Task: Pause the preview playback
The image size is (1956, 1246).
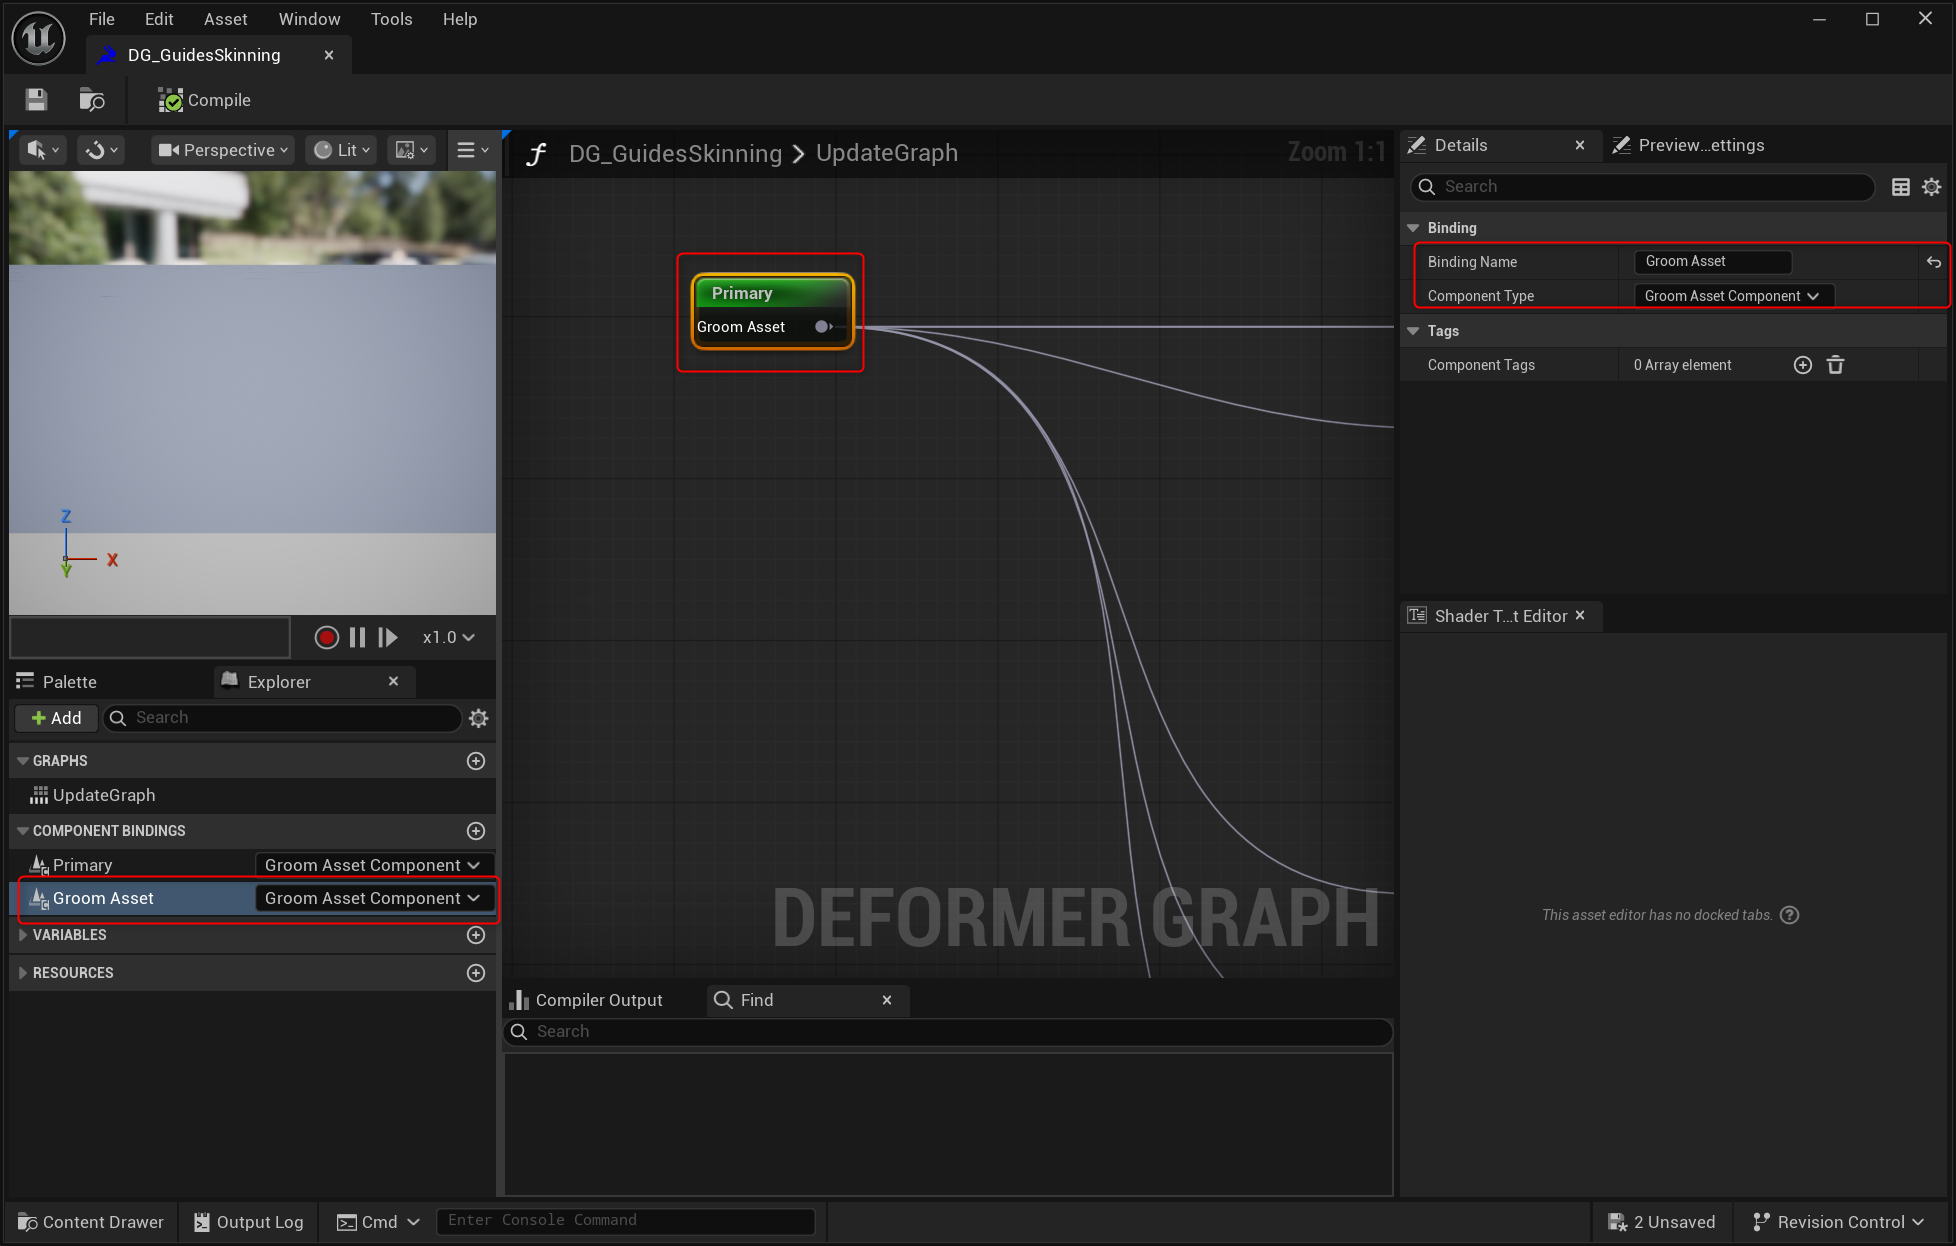Action: pyautogui.click(x=357, y=638)
